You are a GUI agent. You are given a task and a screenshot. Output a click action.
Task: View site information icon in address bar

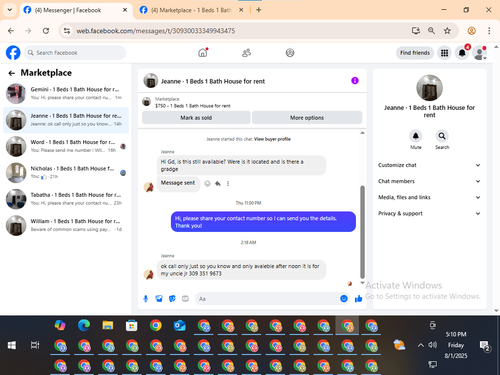[67, 31]
